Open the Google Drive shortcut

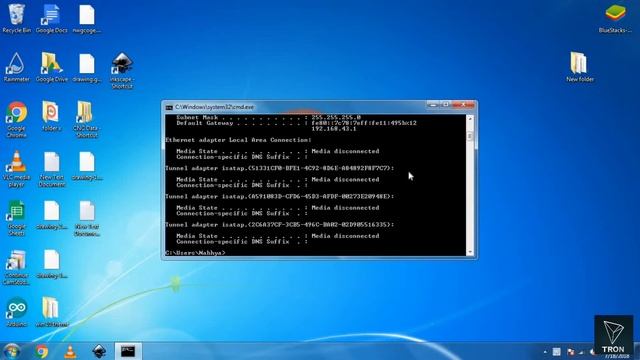pyautogui.click(x=51, y=67)
